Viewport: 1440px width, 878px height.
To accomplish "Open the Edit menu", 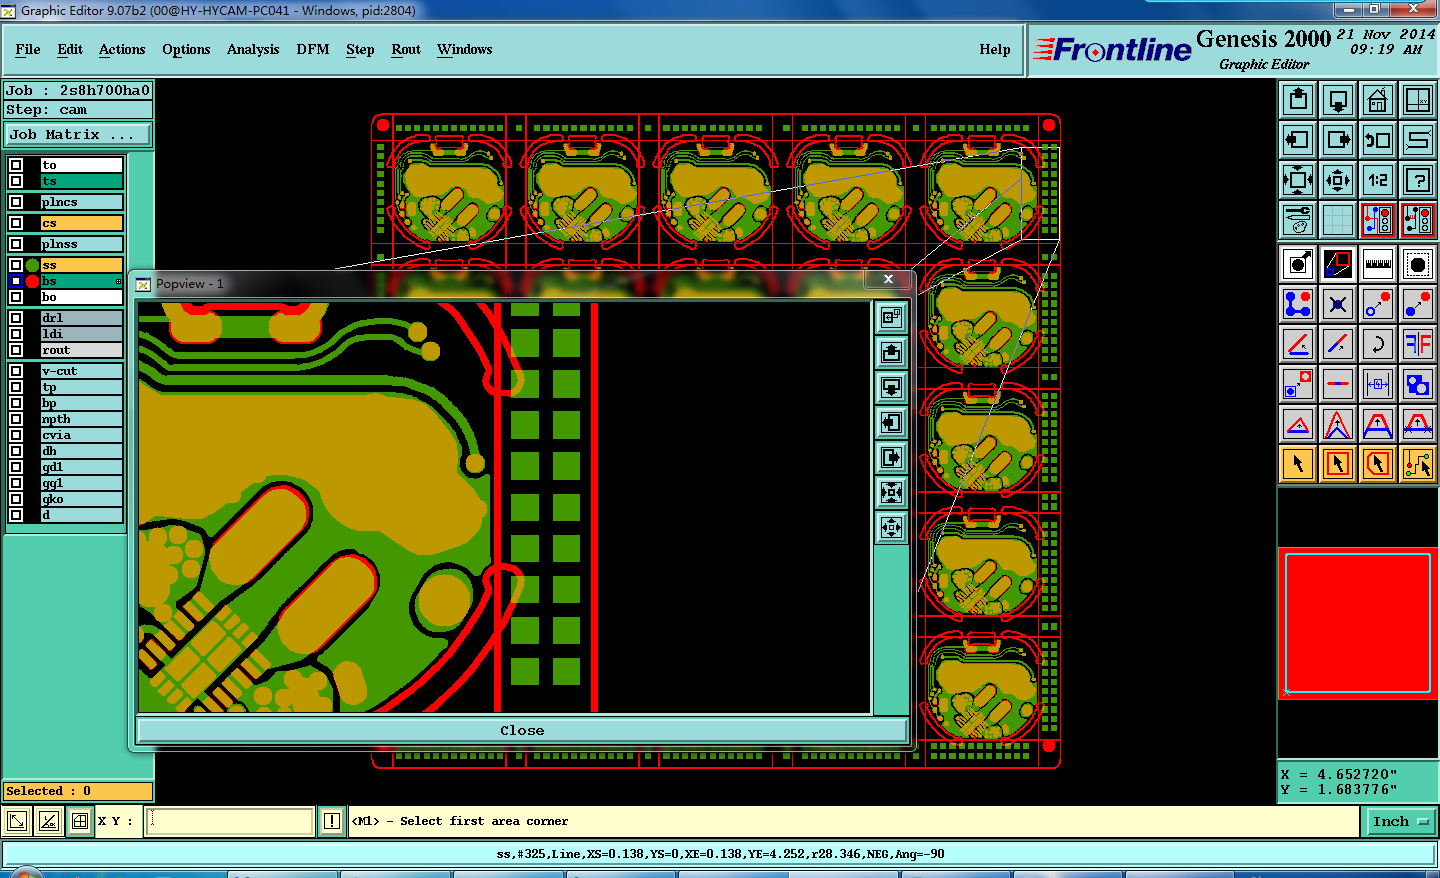I will coord(70,49).
